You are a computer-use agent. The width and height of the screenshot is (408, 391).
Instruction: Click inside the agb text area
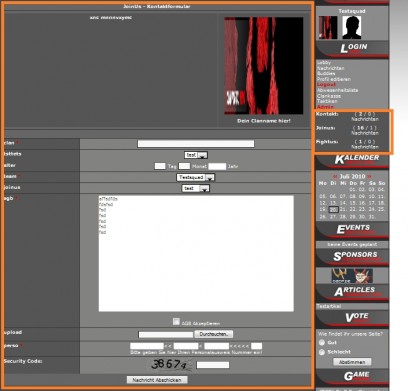(x=196, y=253)
